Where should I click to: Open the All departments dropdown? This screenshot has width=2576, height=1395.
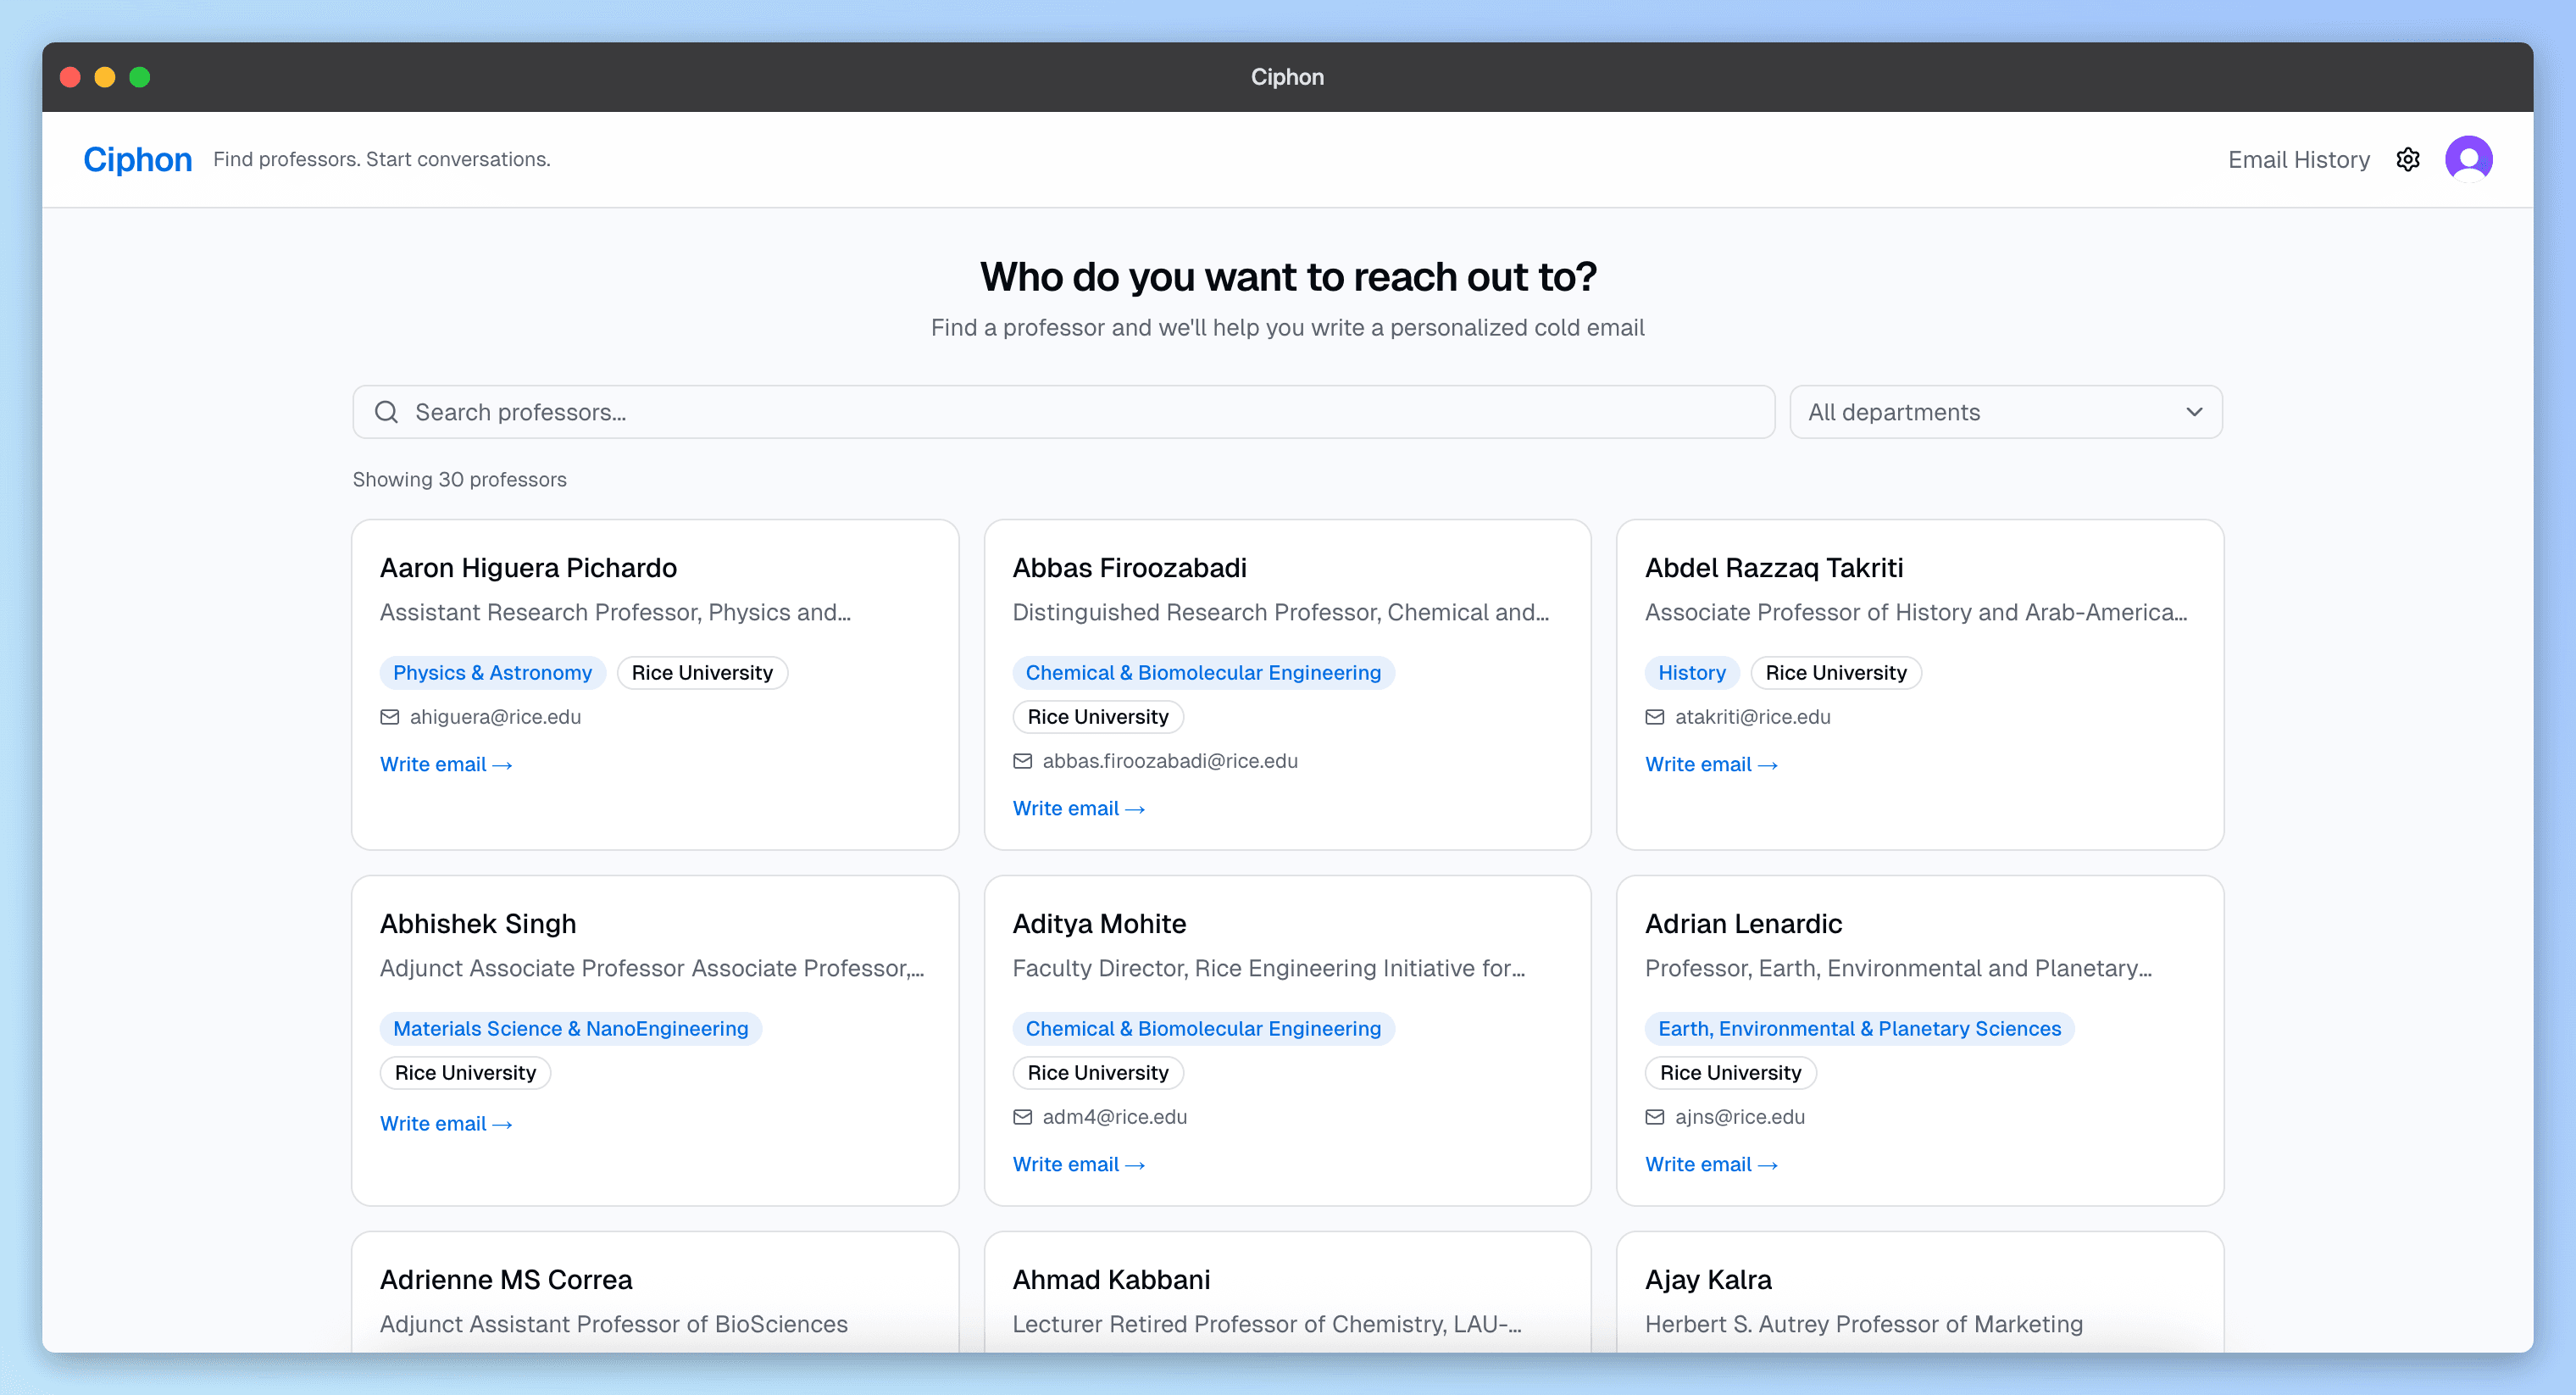[2005, 411]
